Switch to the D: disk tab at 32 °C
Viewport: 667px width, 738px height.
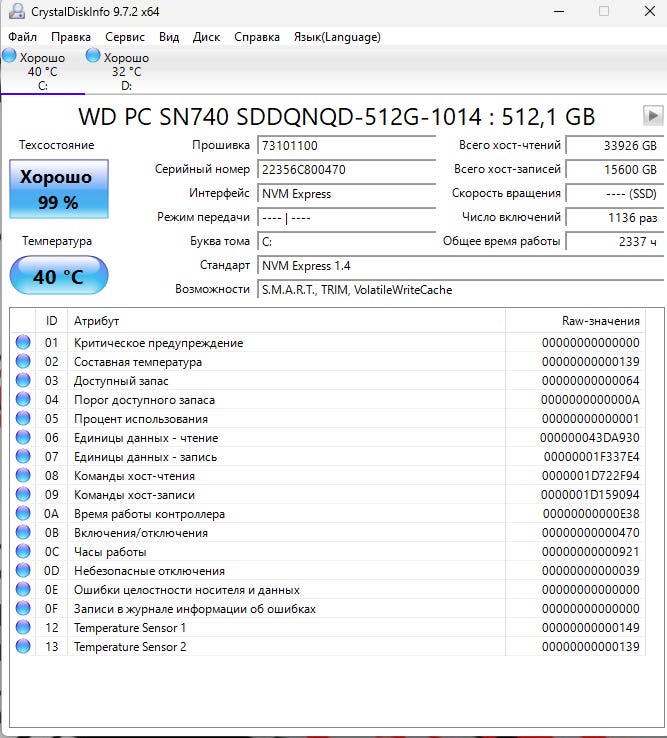(126, 71)
